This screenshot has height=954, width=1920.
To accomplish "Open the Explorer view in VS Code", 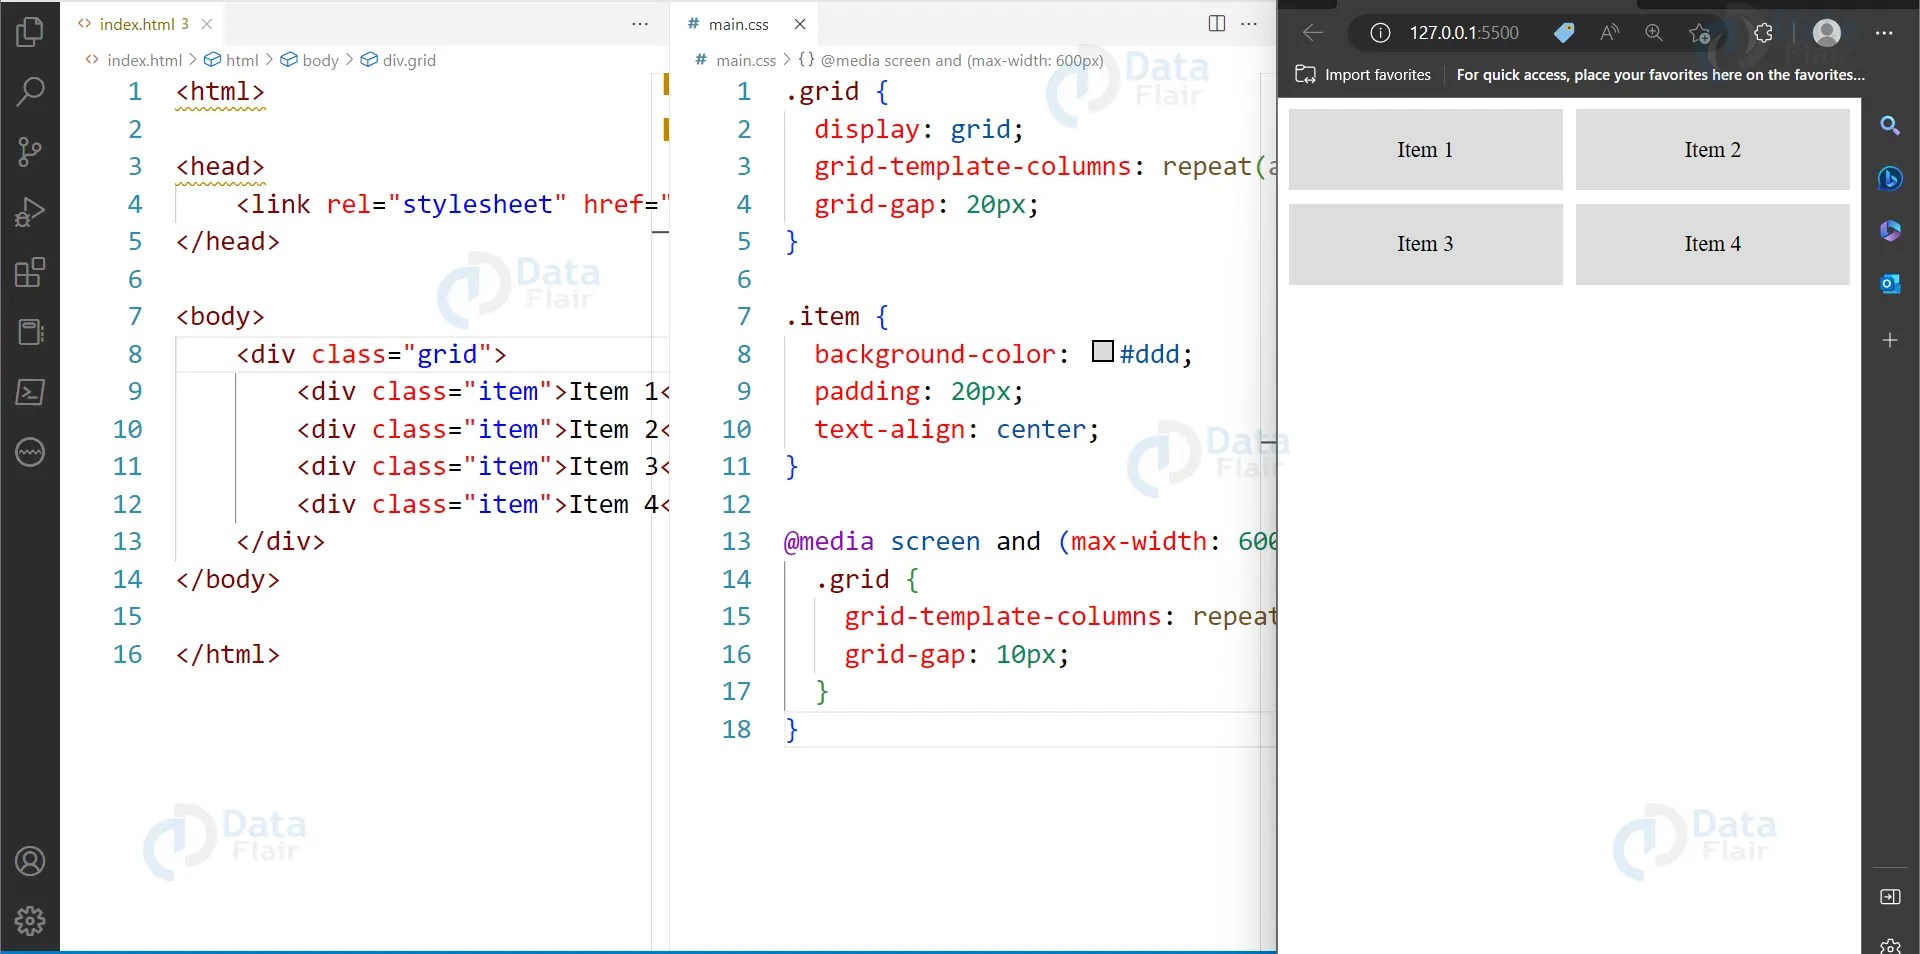I will pyautogui.click(x=30, y=32).
